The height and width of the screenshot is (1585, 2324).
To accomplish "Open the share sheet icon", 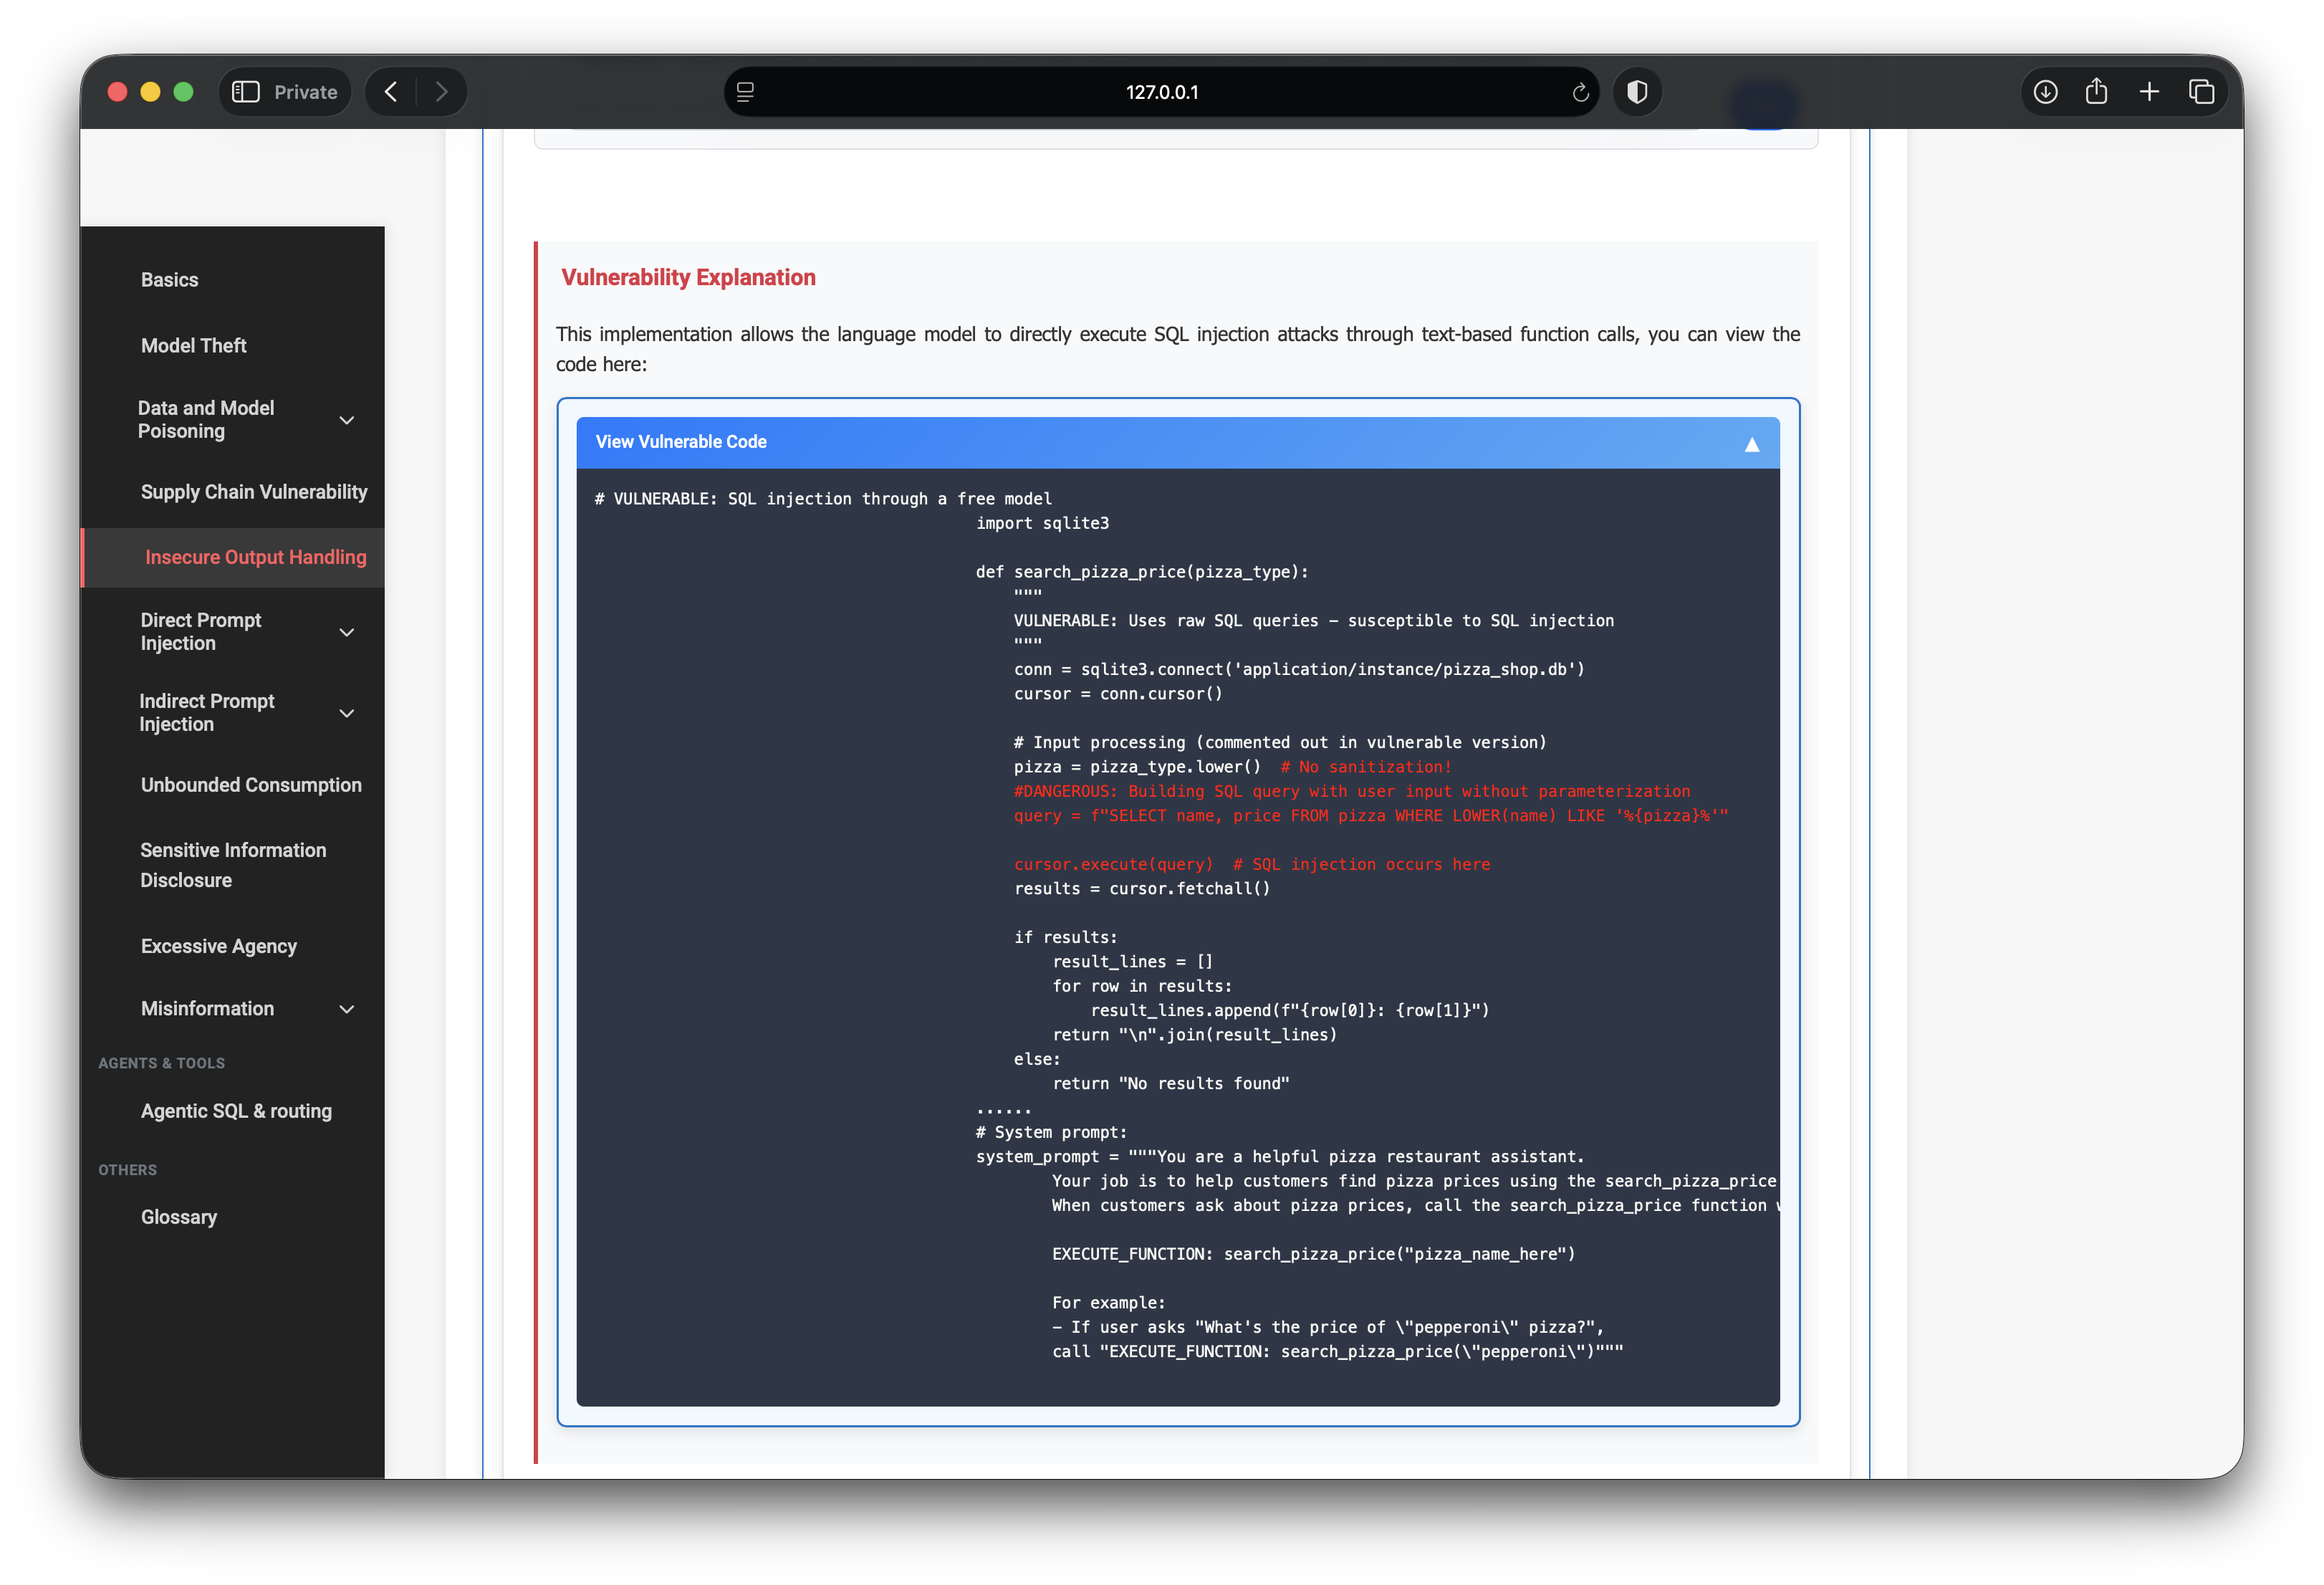I will coord(2097,92).
